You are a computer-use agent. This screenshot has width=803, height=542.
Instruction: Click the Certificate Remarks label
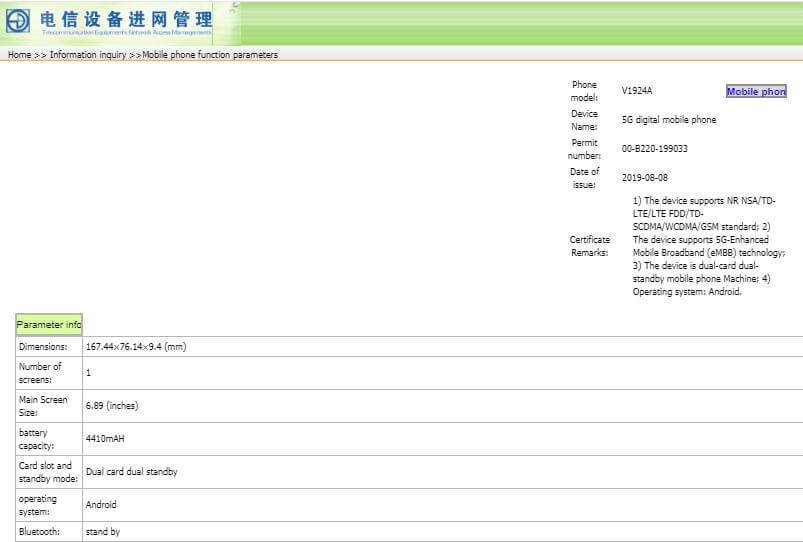click(x=589, y=246)
